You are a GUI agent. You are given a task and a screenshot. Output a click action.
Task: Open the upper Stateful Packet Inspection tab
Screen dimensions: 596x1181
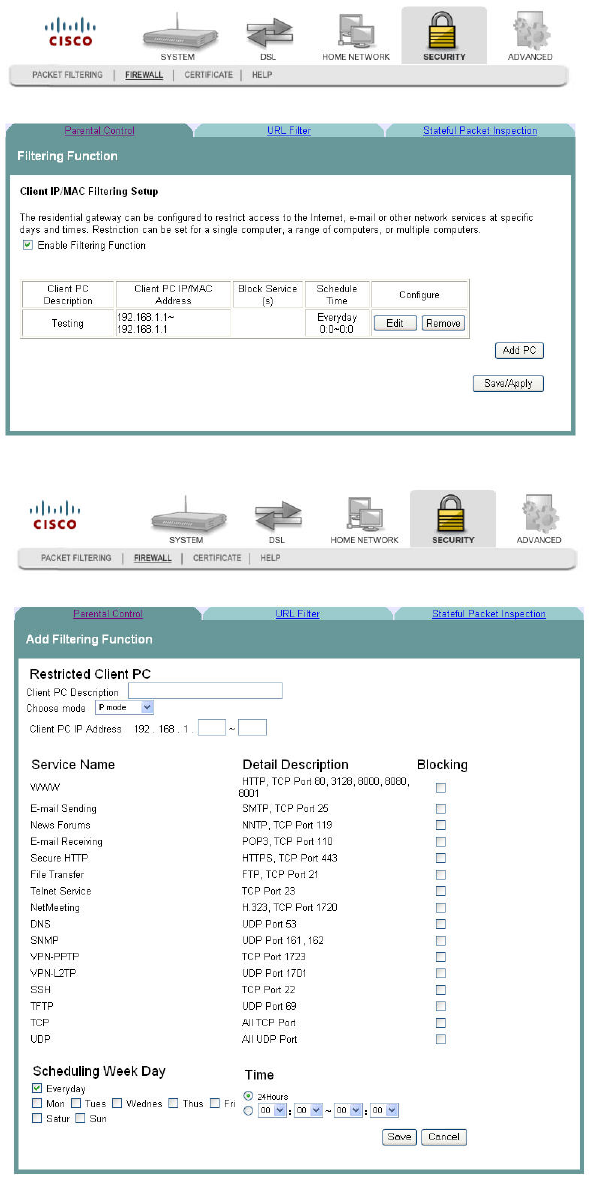pyautogui.click(x=480, y=130)
